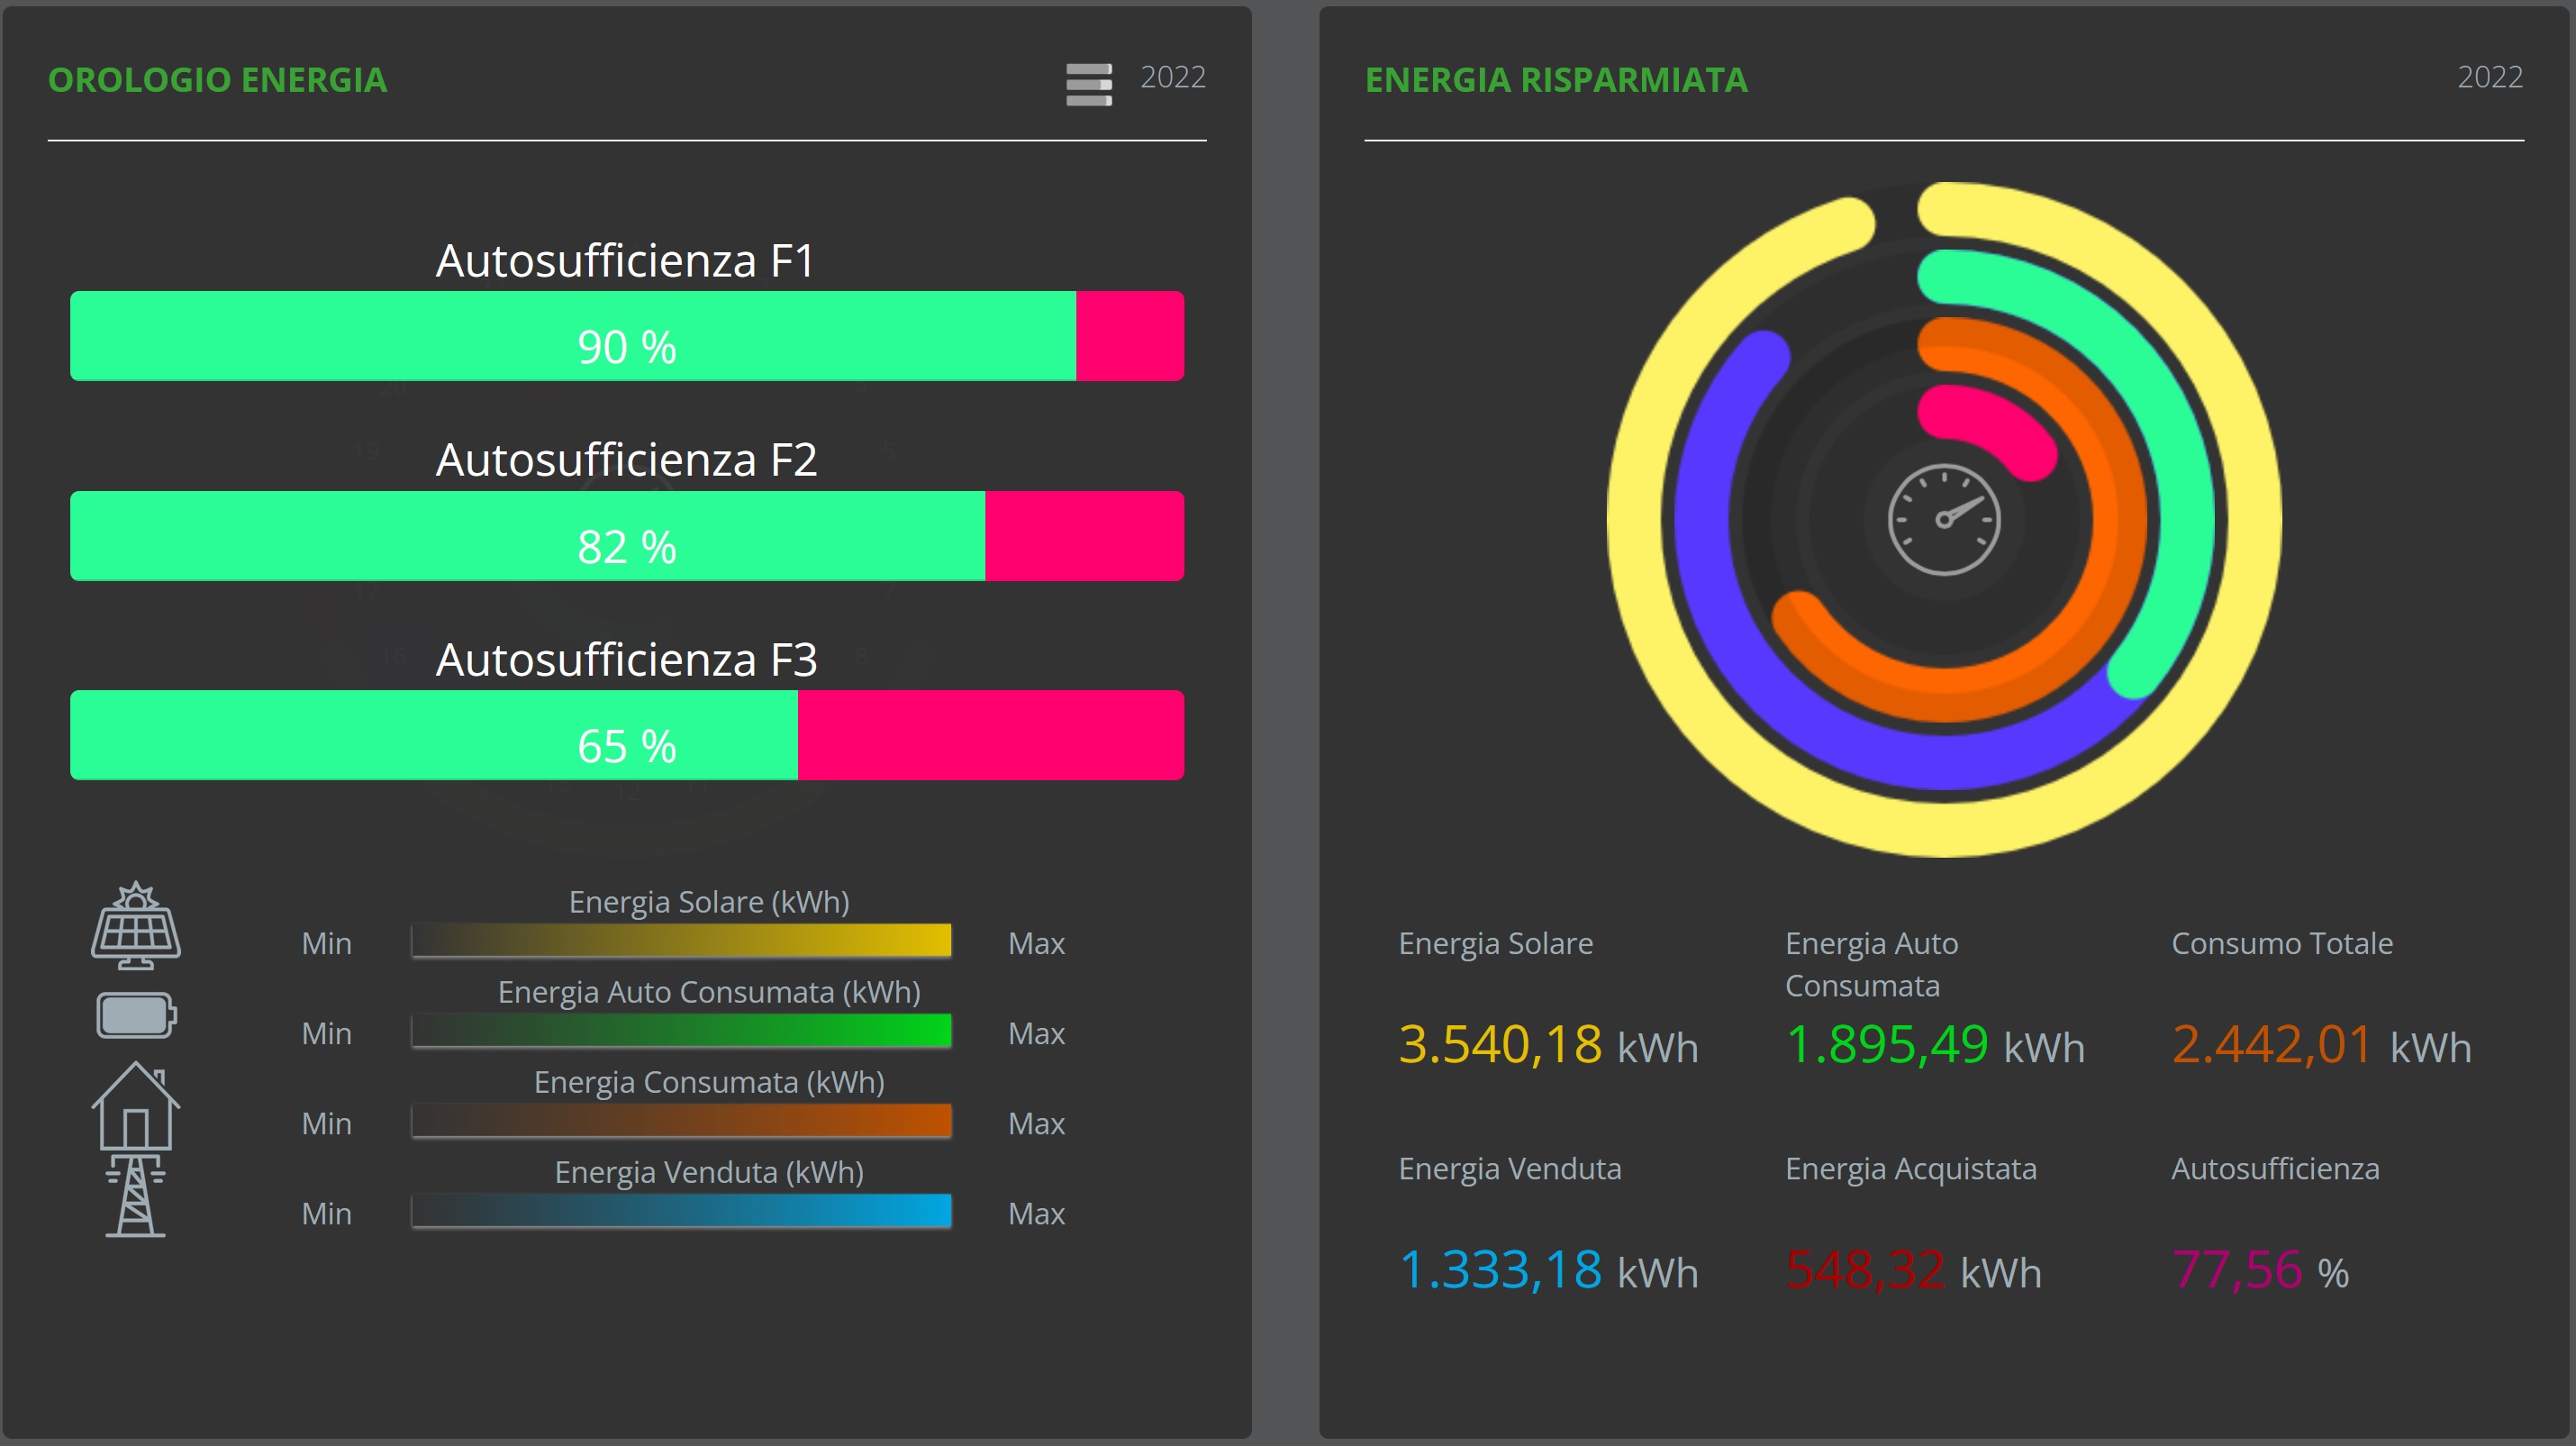
Task: Click the speedometer gauge icon in the rings
Action: point(1943,519)
